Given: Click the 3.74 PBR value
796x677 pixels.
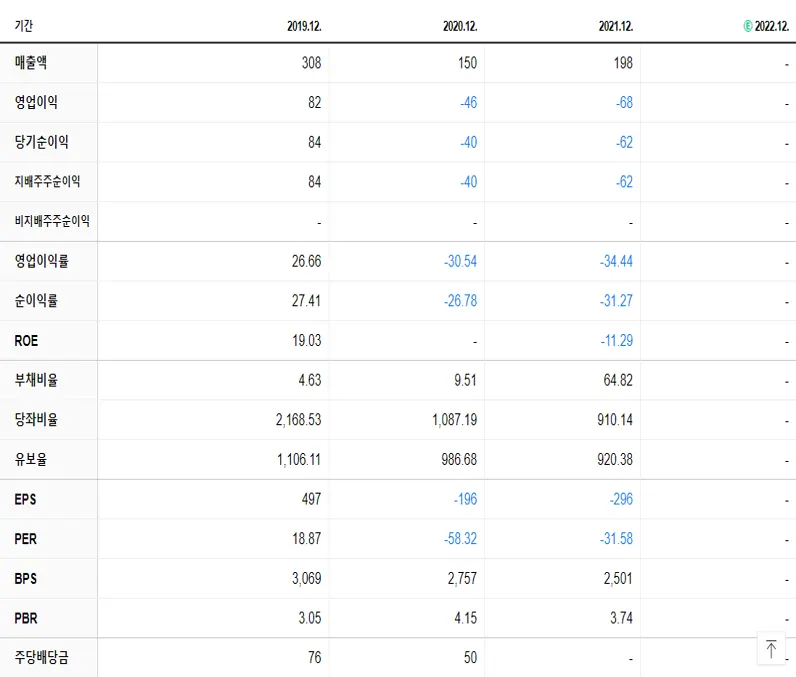Looking at the screenshot, I should click(622, 618).
